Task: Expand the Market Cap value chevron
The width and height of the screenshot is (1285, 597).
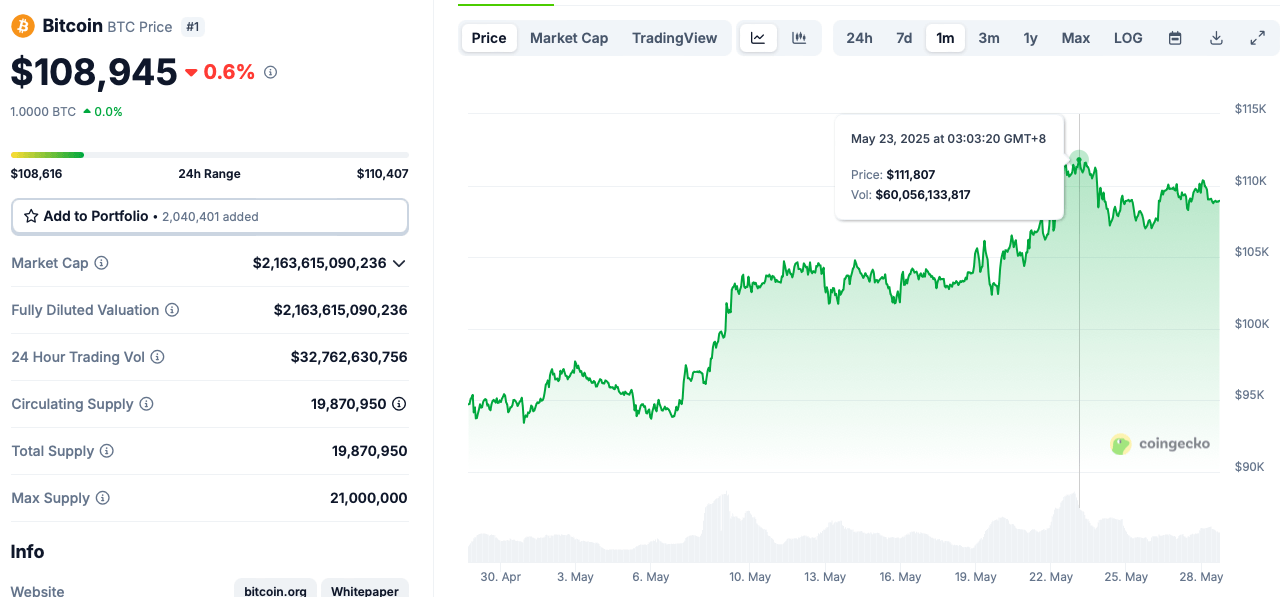Action: [x=399, y=263]
